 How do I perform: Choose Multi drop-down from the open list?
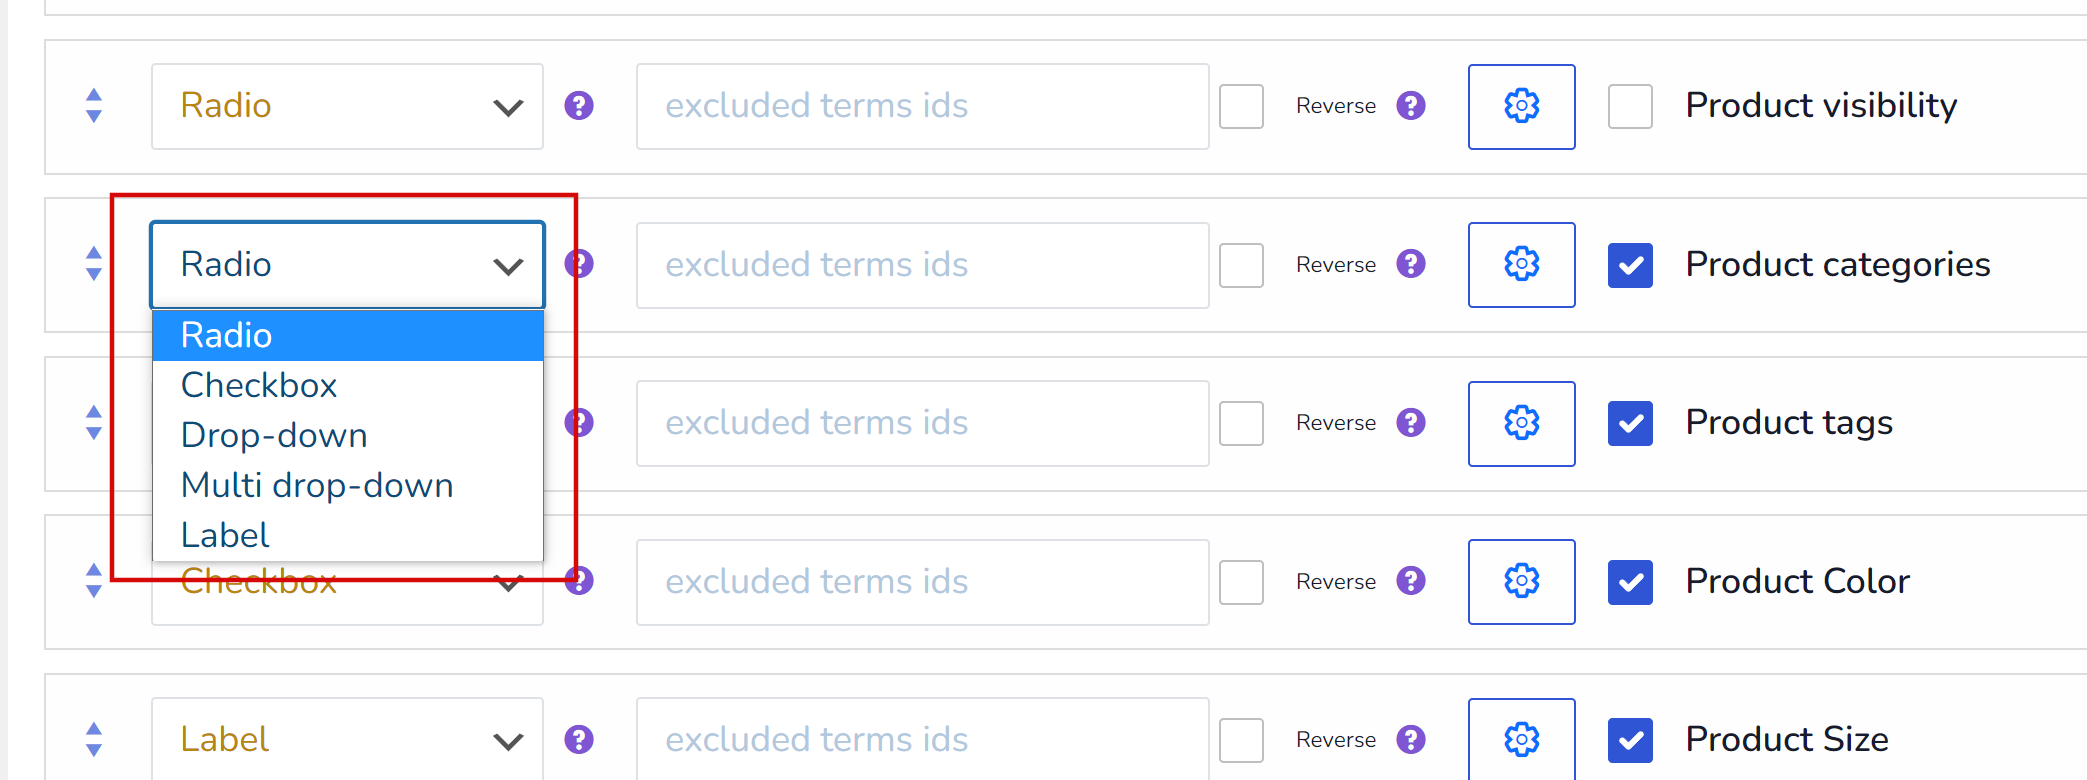(317, 486)
